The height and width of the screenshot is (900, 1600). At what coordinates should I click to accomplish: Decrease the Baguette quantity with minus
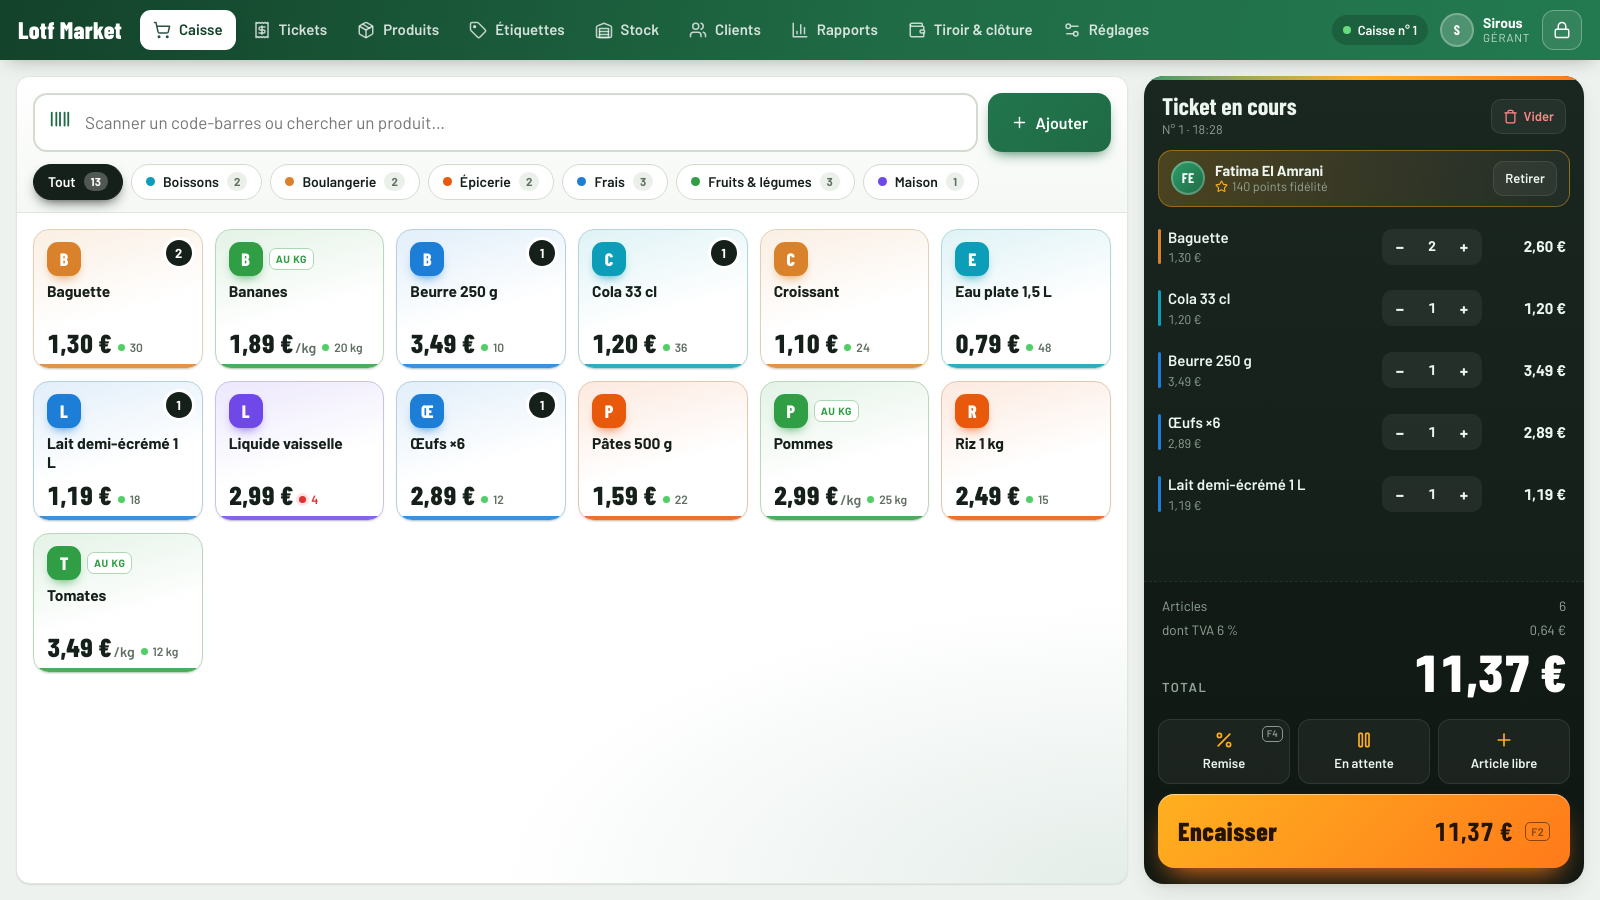pyautogui.click(x=1399, y=247)
